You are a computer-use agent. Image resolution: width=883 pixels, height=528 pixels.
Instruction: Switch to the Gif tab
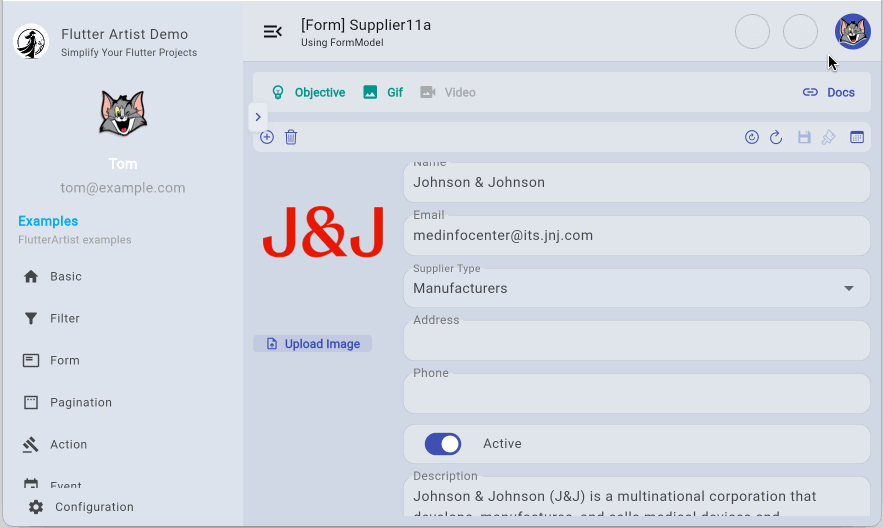click(x=383, y=92)
